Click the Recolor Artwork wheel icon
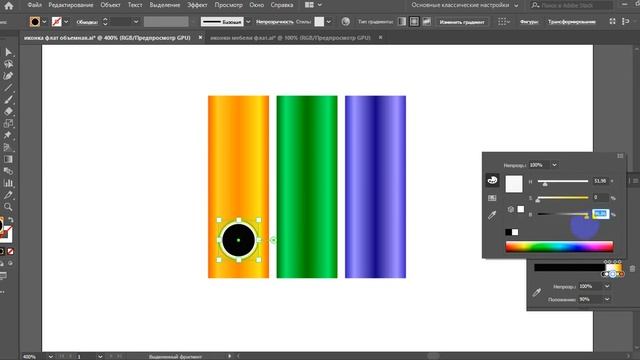The image size is (640, 360). click(x=345, y=22)
